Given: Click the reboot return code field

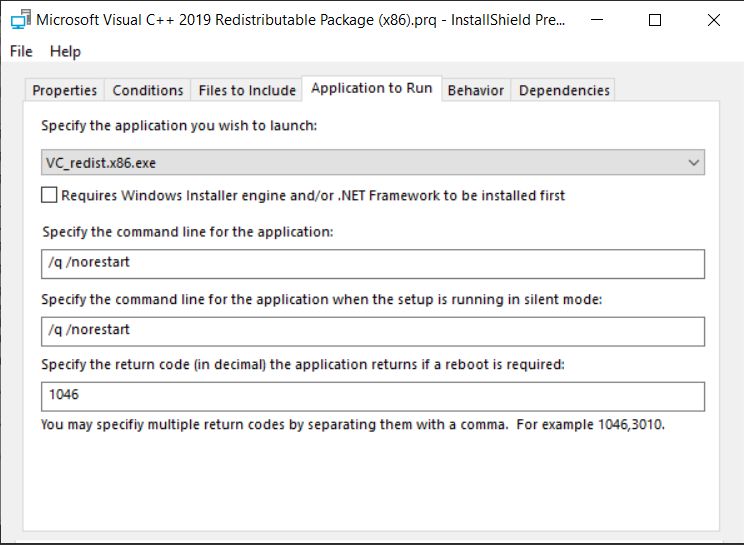Looking at the screenshot, I should point(372,396).
